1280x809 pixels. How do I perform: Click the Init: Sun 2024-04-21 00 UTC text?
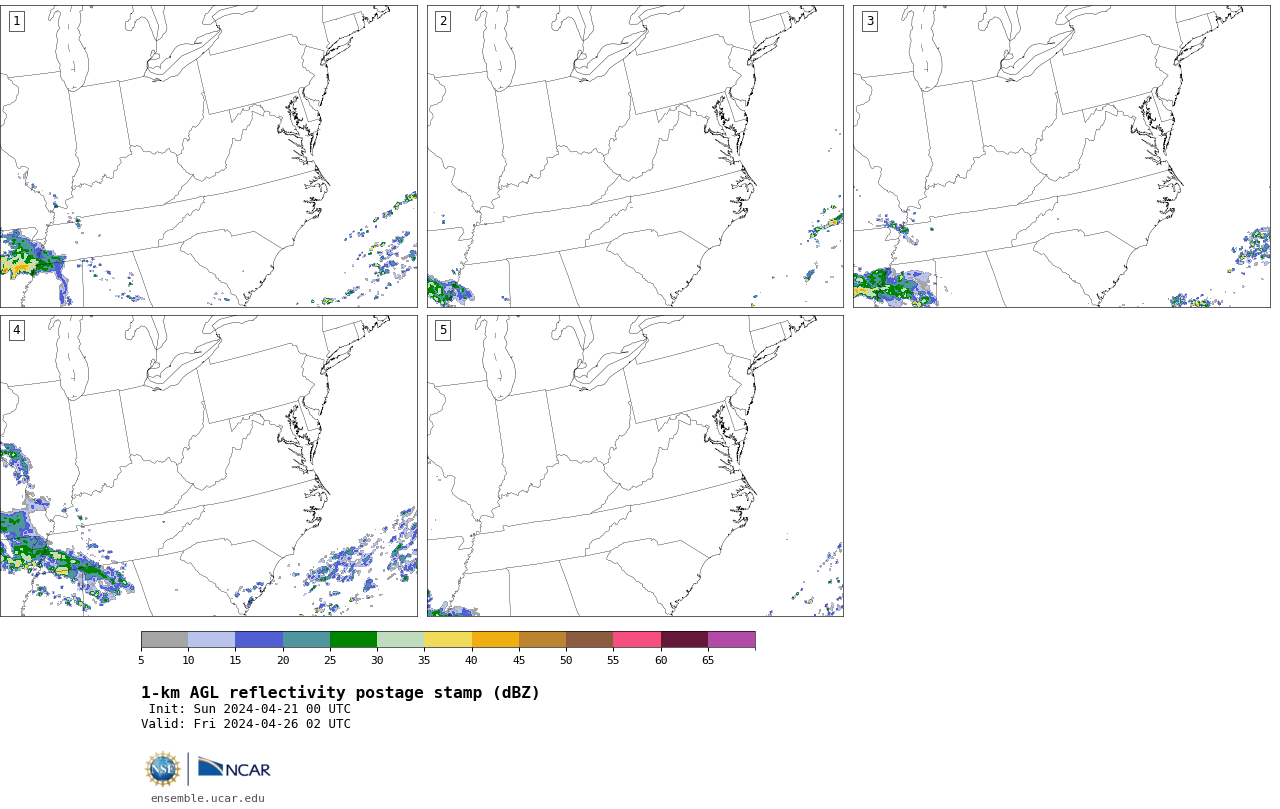[x=250, y=709]
